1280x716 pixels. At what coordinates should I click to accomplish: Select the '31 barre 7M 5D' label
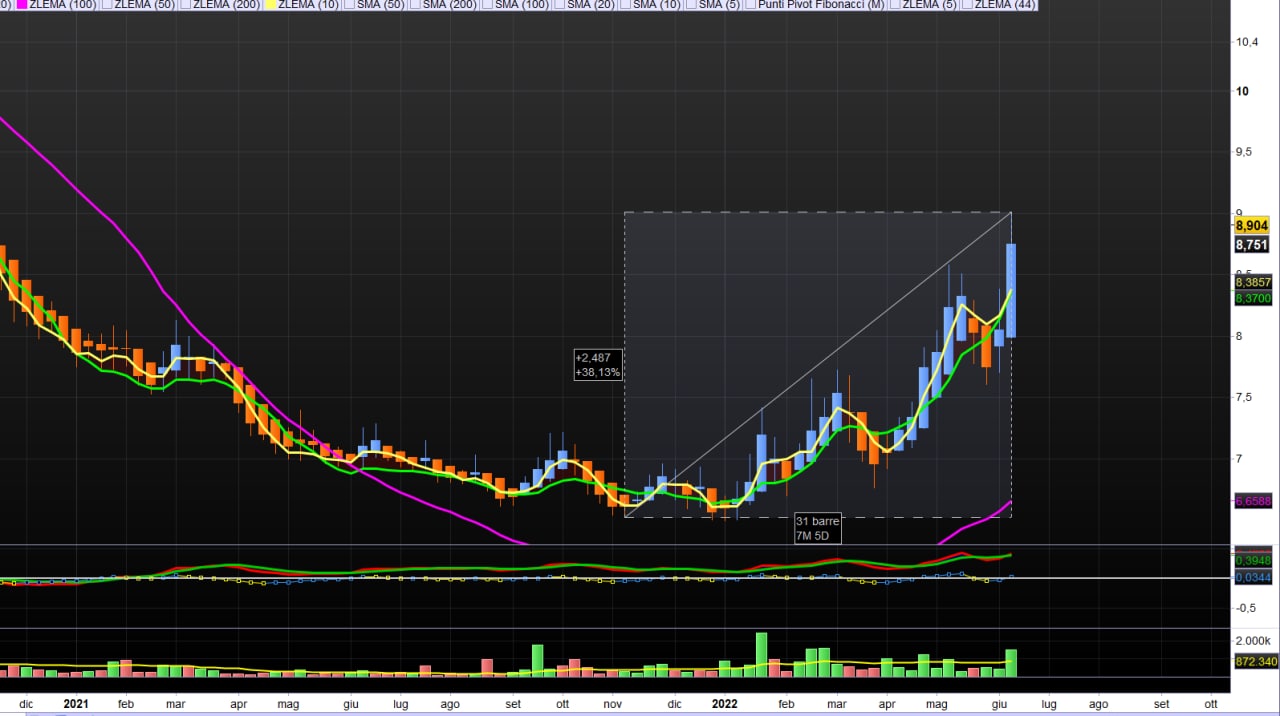tap(817, 528)
